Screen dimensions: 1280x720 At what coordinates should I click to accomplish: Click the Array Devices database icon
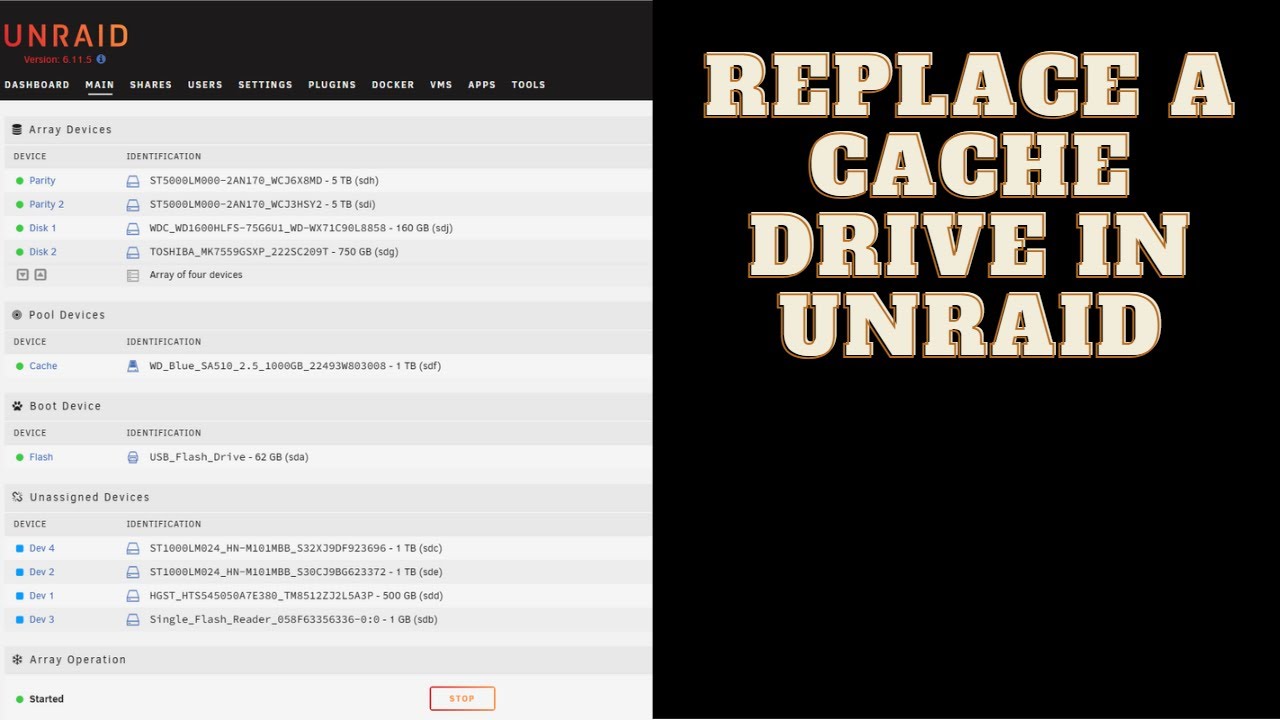point(17,130)
